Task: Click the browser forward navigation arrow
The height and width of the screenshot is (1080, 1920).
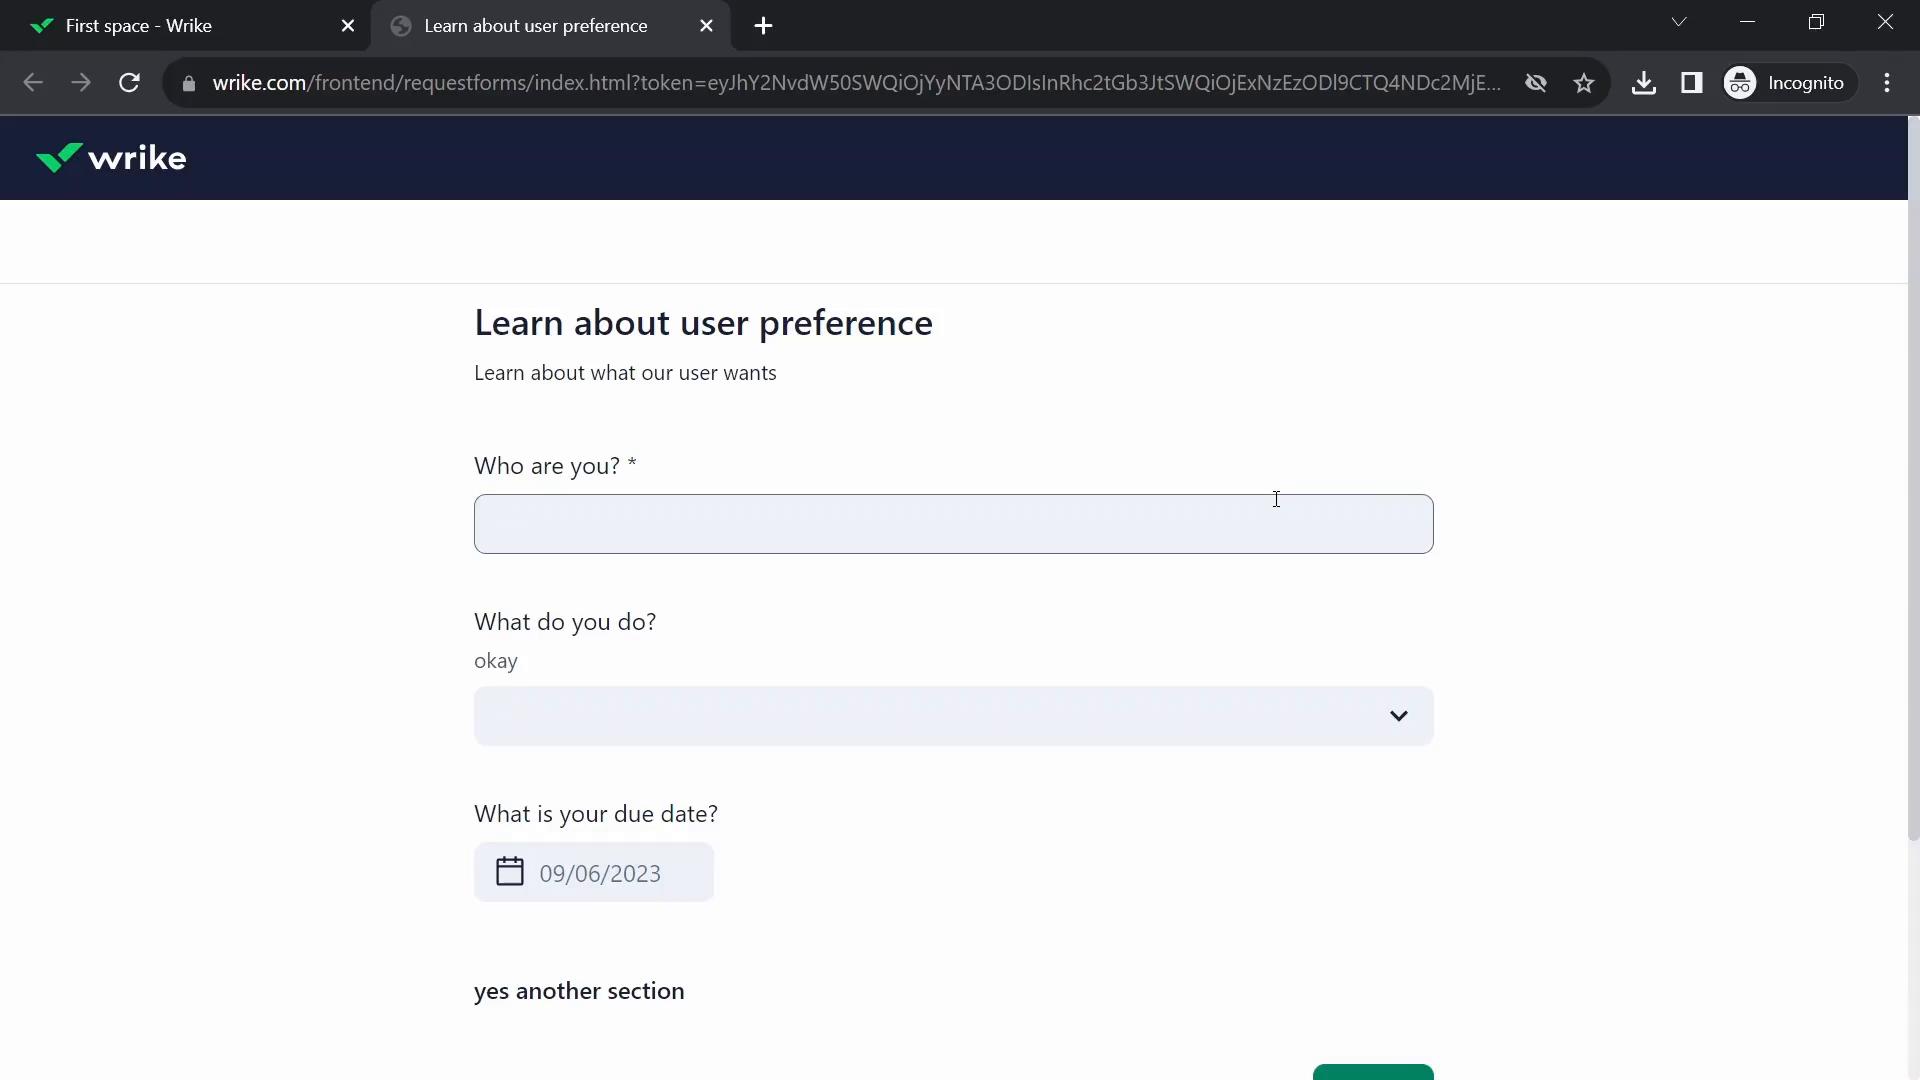Action: coord(80,82)
